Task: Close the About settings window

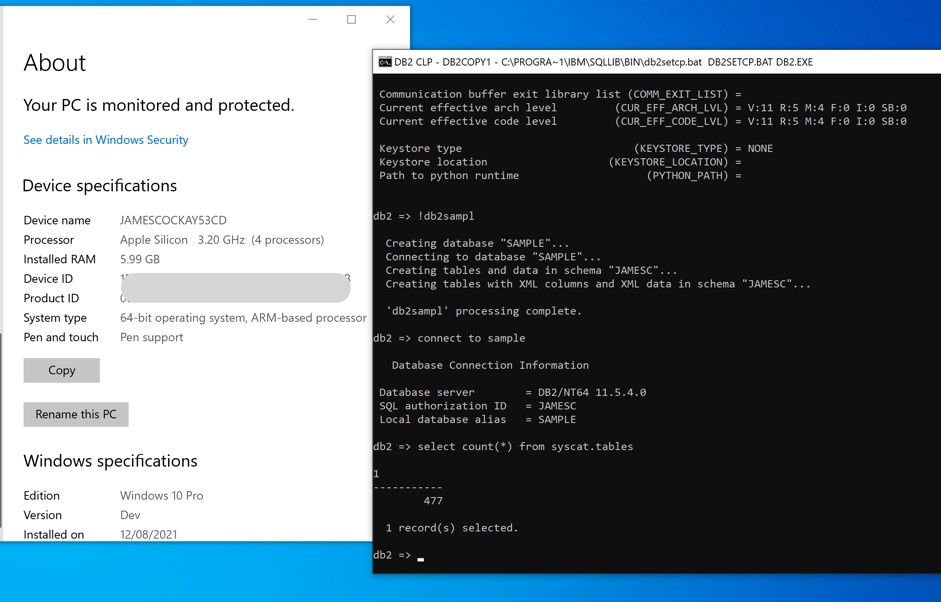Action: click(390, 19)
